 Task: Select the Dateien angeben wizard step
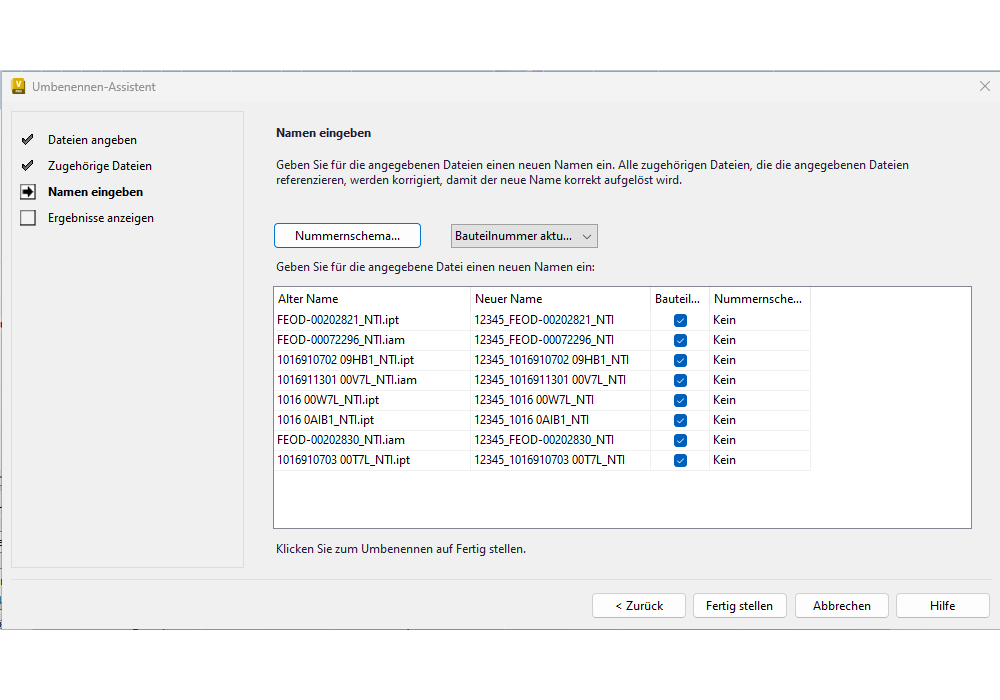click(x=92, y=140)
